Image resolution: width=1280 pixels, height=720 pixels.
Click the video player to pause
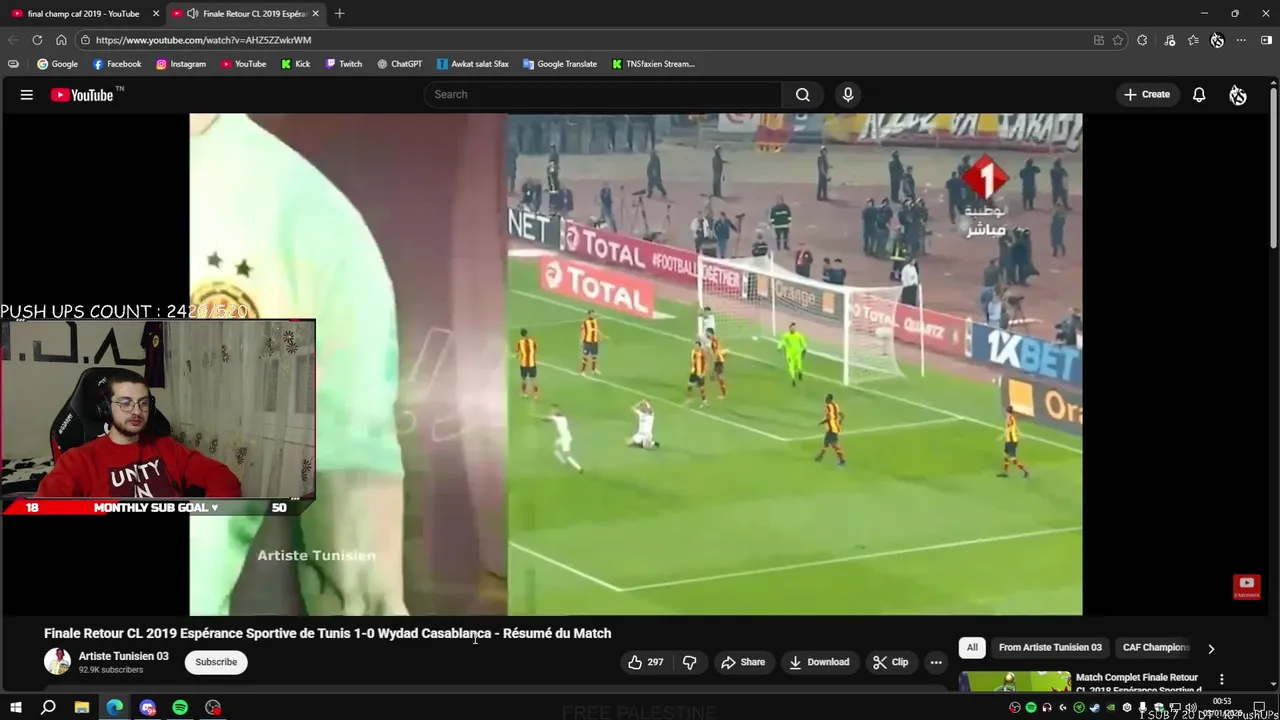636,364
